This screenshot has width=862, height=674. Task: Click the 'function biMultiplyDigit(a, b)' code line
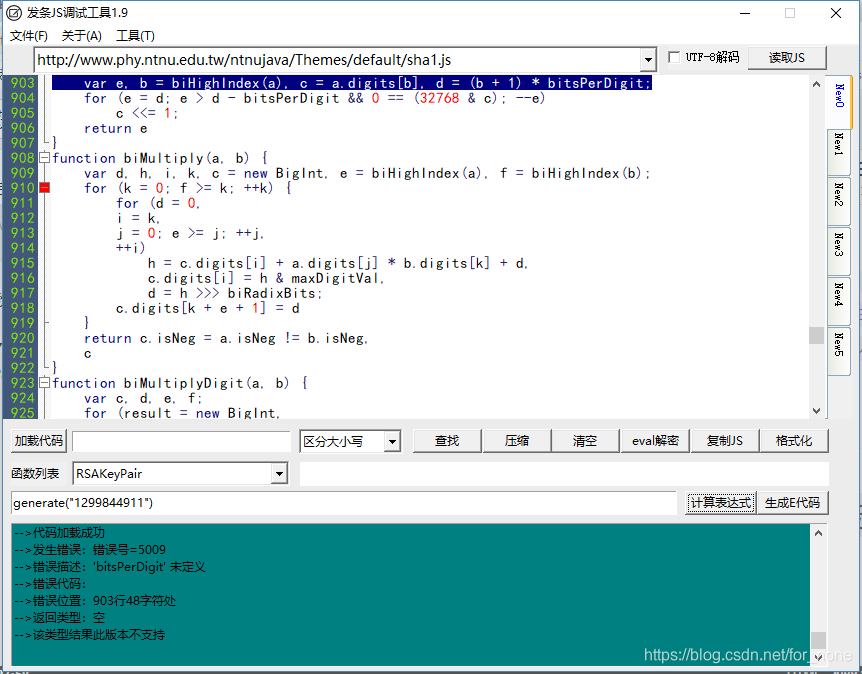coord(180,383)
